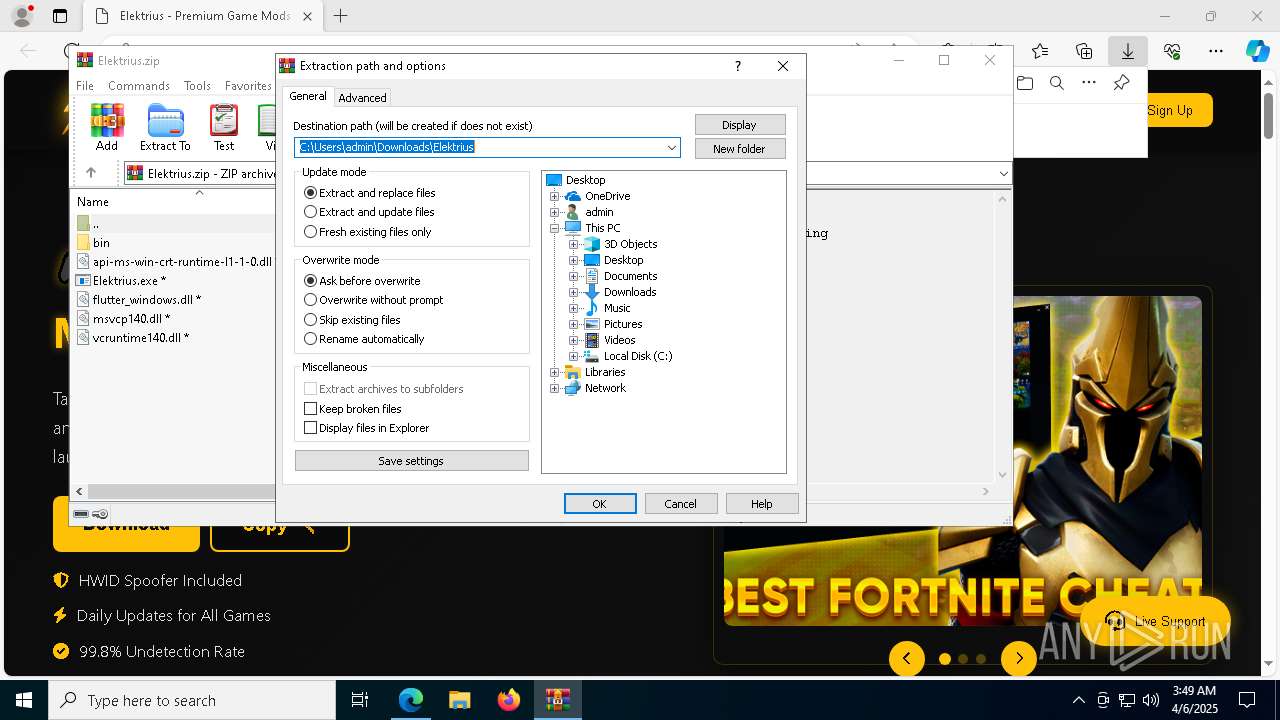The image size is (1280, 720).
Task: Open the destination path dropdown arrow
Action: 672,148
